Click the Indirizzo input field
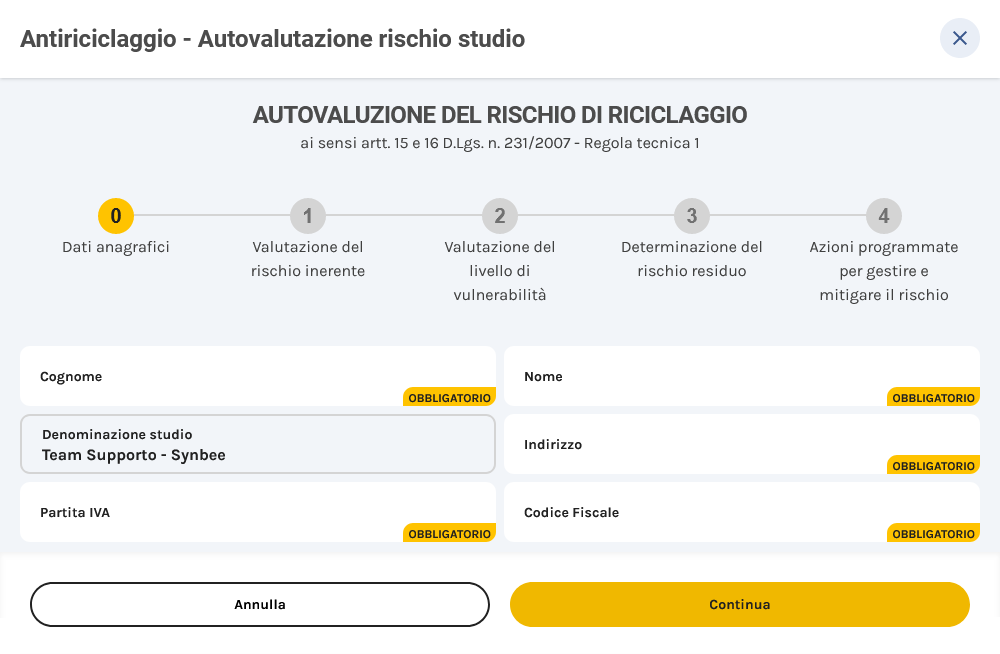1000x654 pixels. point(742,444)
